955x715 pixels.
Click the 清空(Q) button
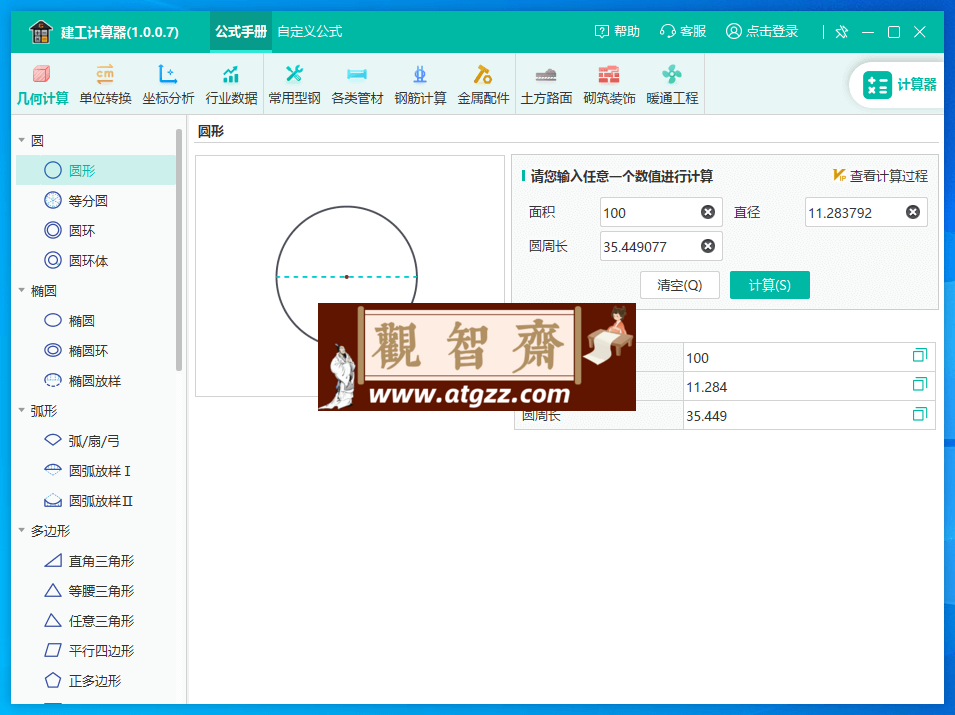point(680,285)
